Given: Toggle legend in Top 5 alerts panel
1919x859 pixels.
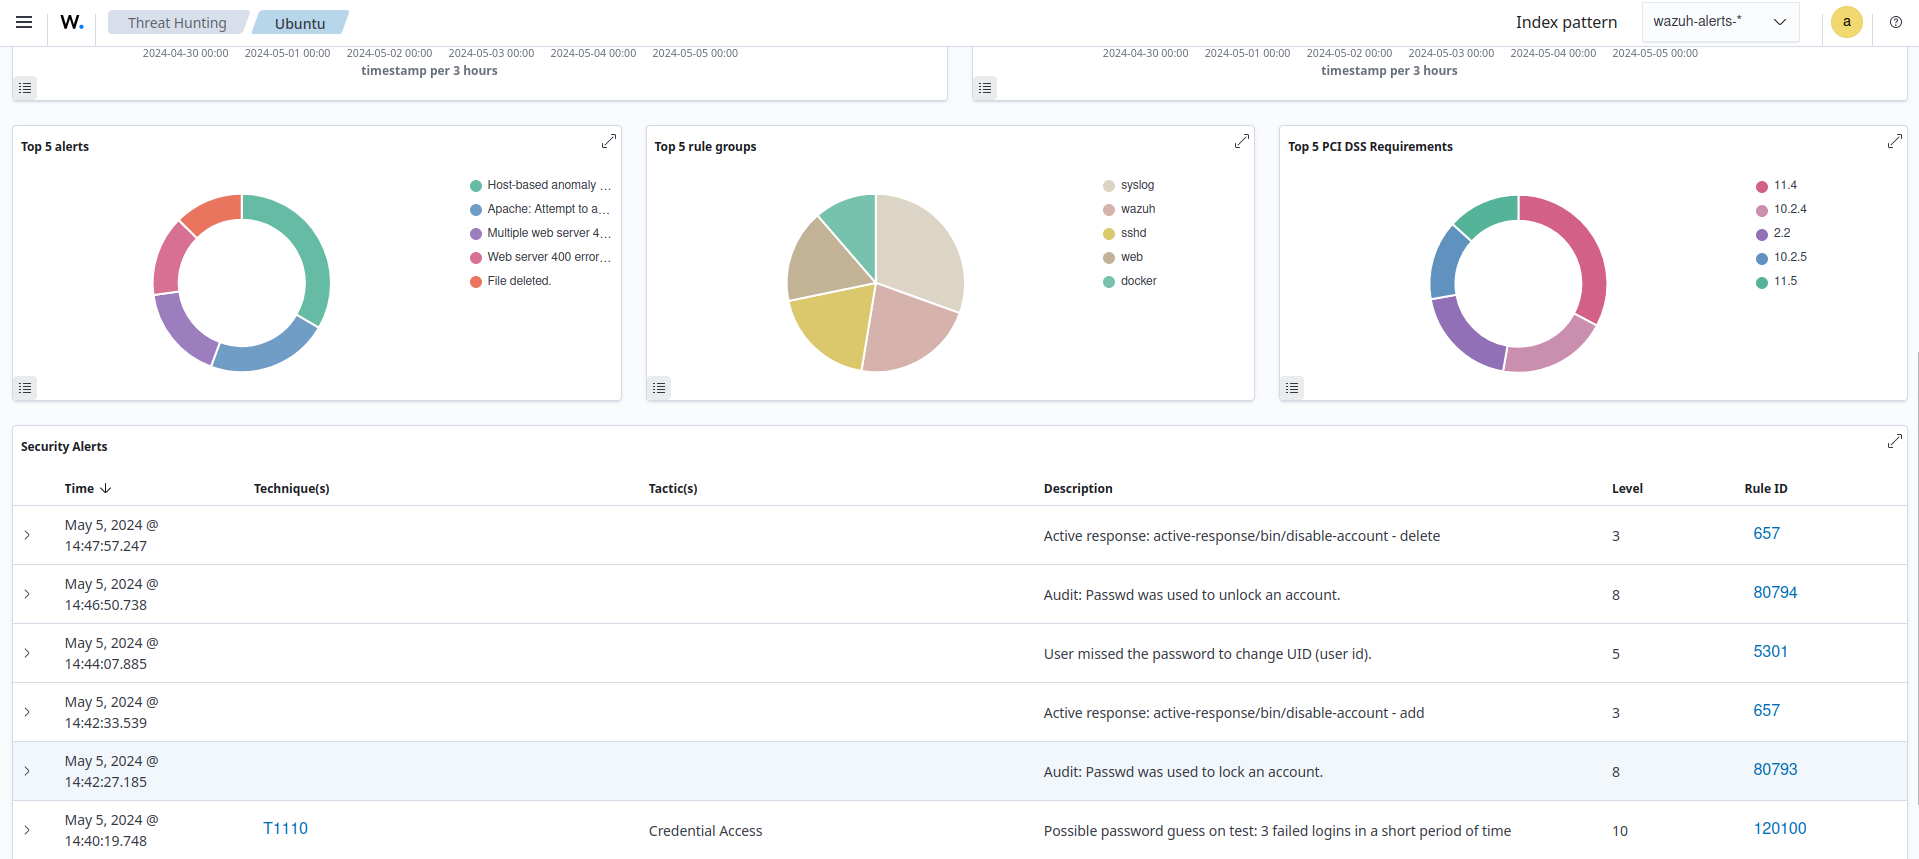Looking at the screenshot, I should click(25, 388).
